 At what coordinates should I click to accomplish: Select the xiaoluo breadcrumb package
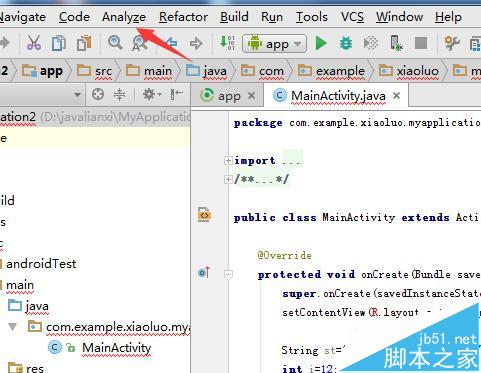pyautogui.click(x=409, y=71)
